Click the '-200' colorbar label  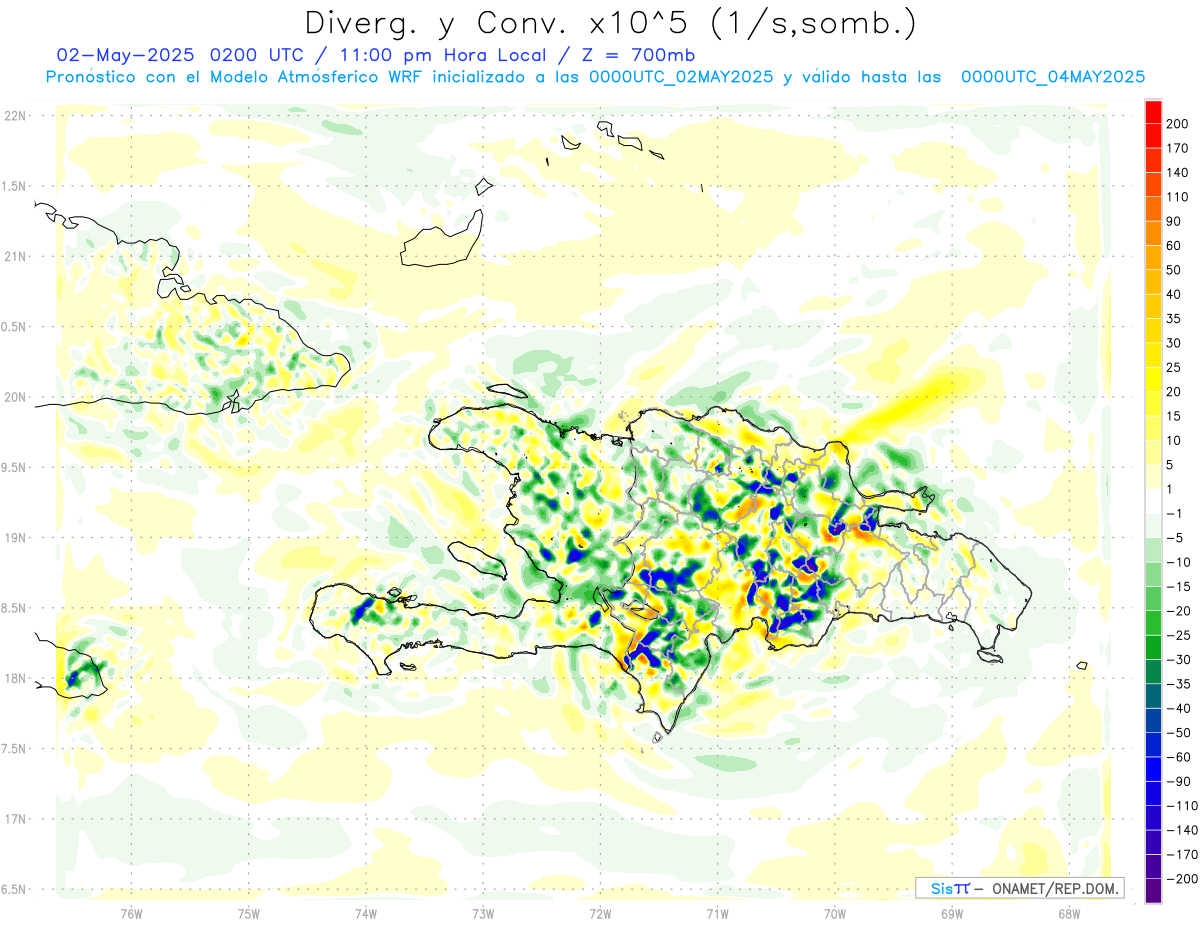(1180, 880)
